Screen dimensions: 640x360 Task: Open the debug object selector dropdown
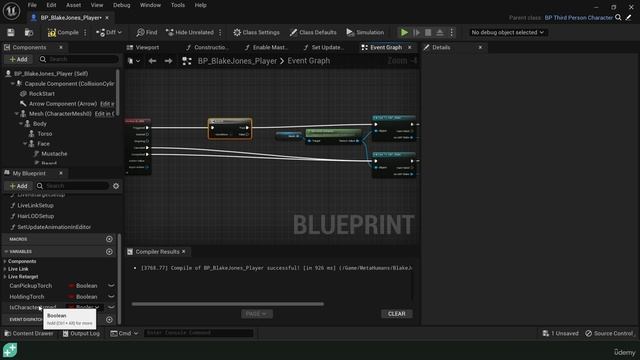(507, 32)
